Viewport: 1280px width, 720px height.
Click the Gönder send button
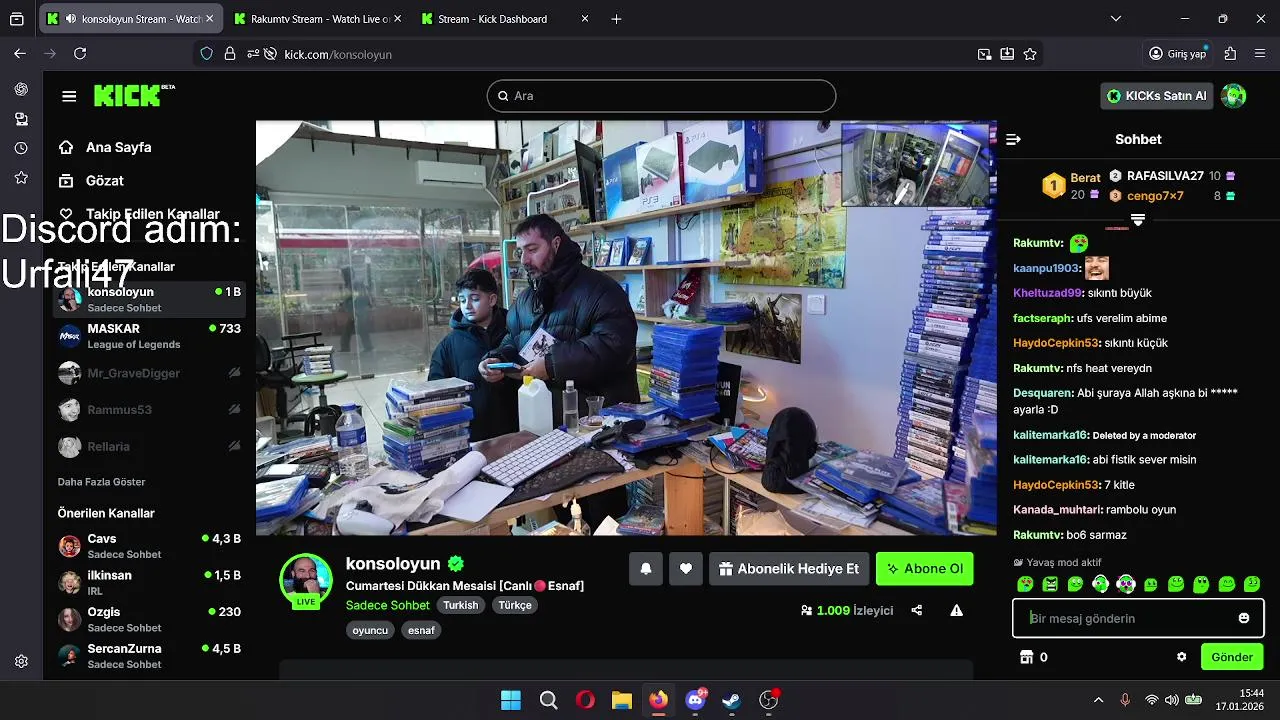(x=1232, y=657)
